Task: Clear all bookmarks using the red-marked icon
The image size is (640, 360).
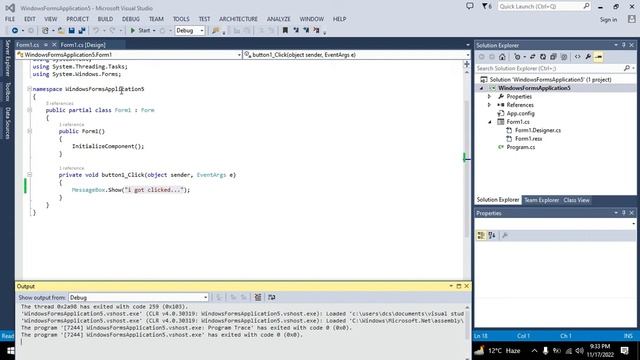Action: 316,30
